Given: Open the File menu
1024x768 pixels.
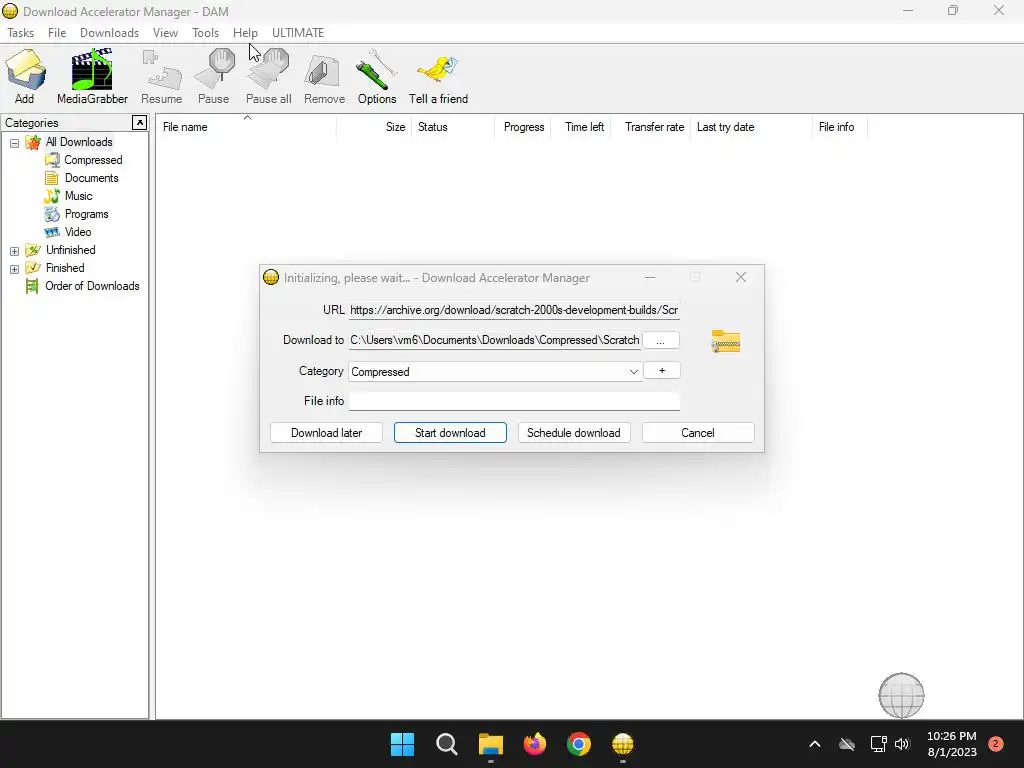Looking at the screenshot, I should [x=57, y=33].
